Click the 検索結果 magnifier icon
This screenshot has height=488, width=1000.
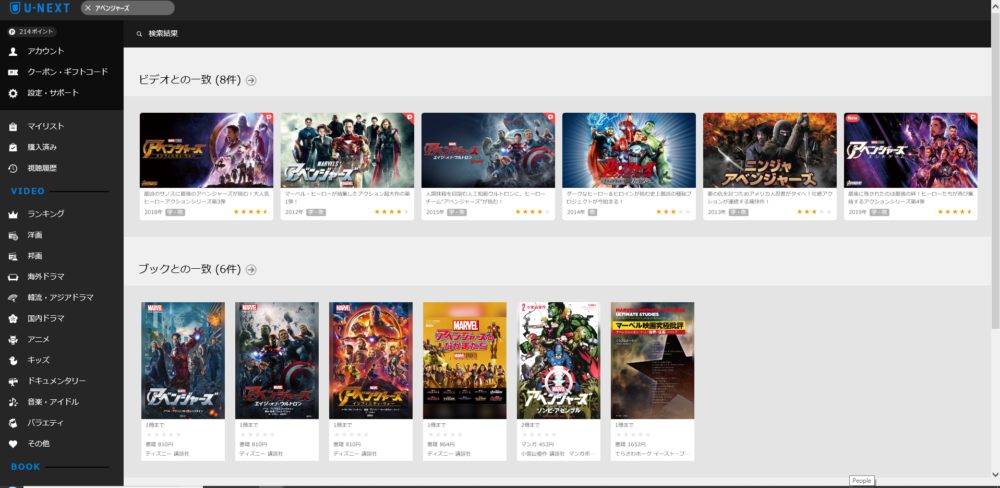click(139, 34)
